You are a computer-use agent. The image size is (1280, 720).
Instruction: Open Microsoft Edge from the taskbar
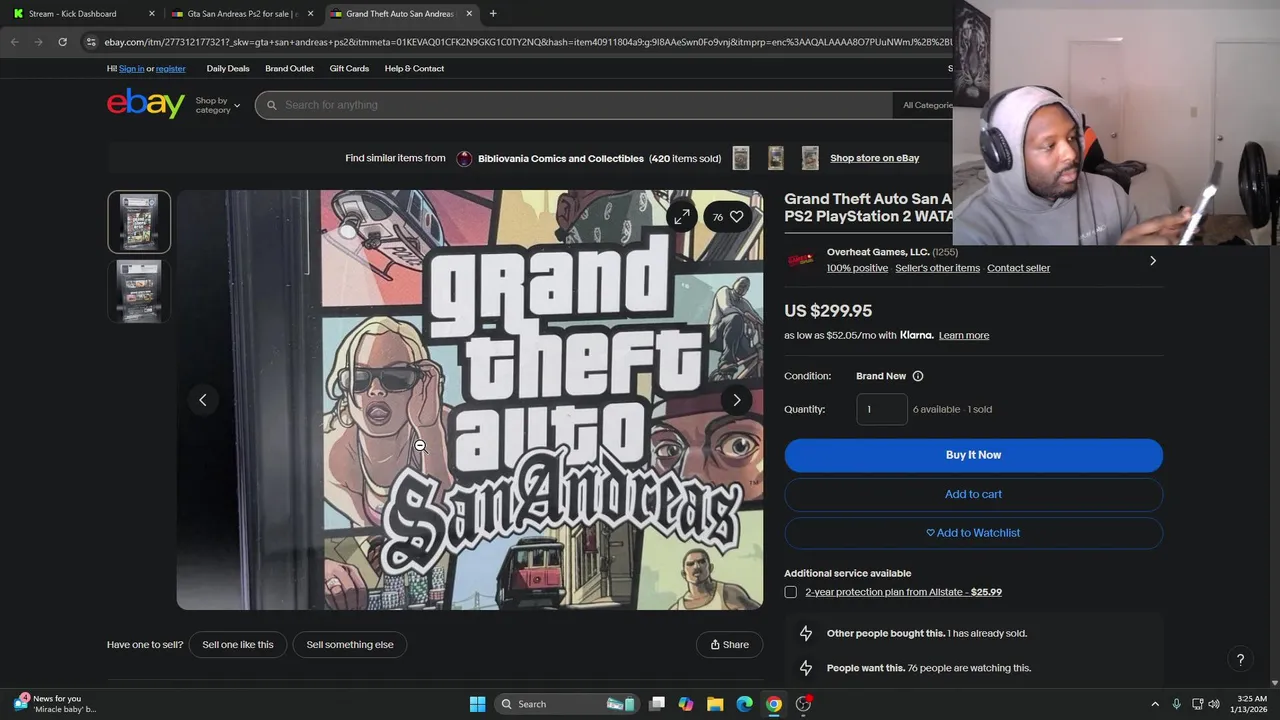(744, 704)
